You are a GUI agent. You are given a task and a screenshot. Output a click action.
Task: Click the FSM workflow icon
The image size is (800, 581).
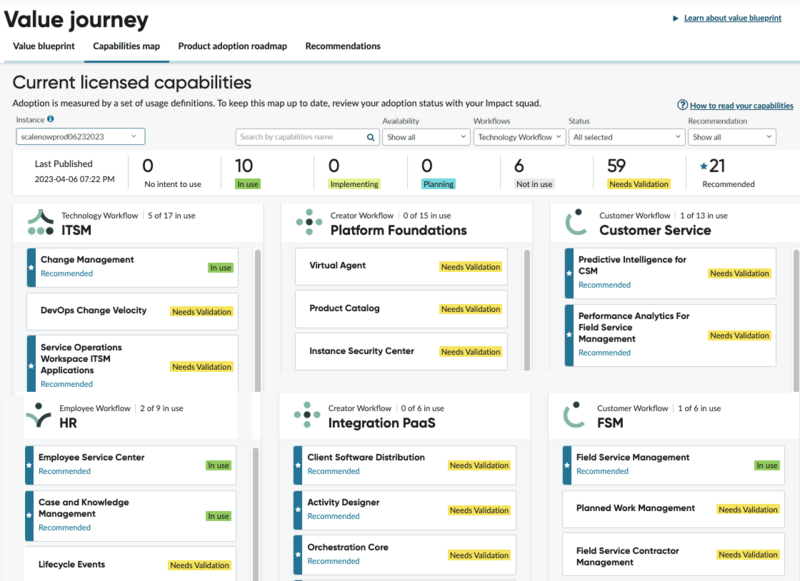pyautogui.click(x=574, y=415)
